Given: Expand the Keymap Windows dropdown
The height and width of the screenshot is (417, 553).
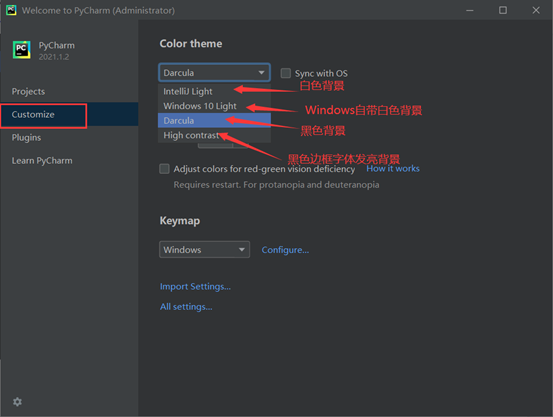Looking at the screenshot, I should 205,249.
